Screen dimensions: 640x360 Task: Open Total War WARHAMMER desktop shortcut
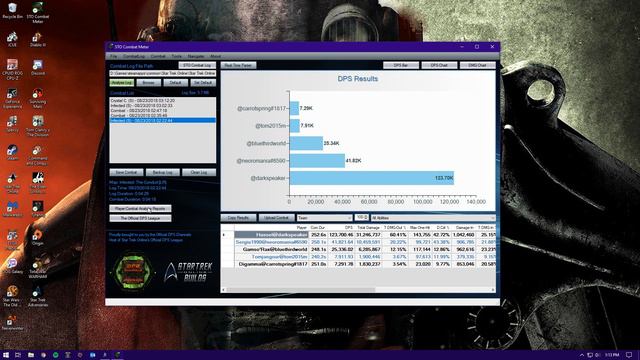[38, 268]
